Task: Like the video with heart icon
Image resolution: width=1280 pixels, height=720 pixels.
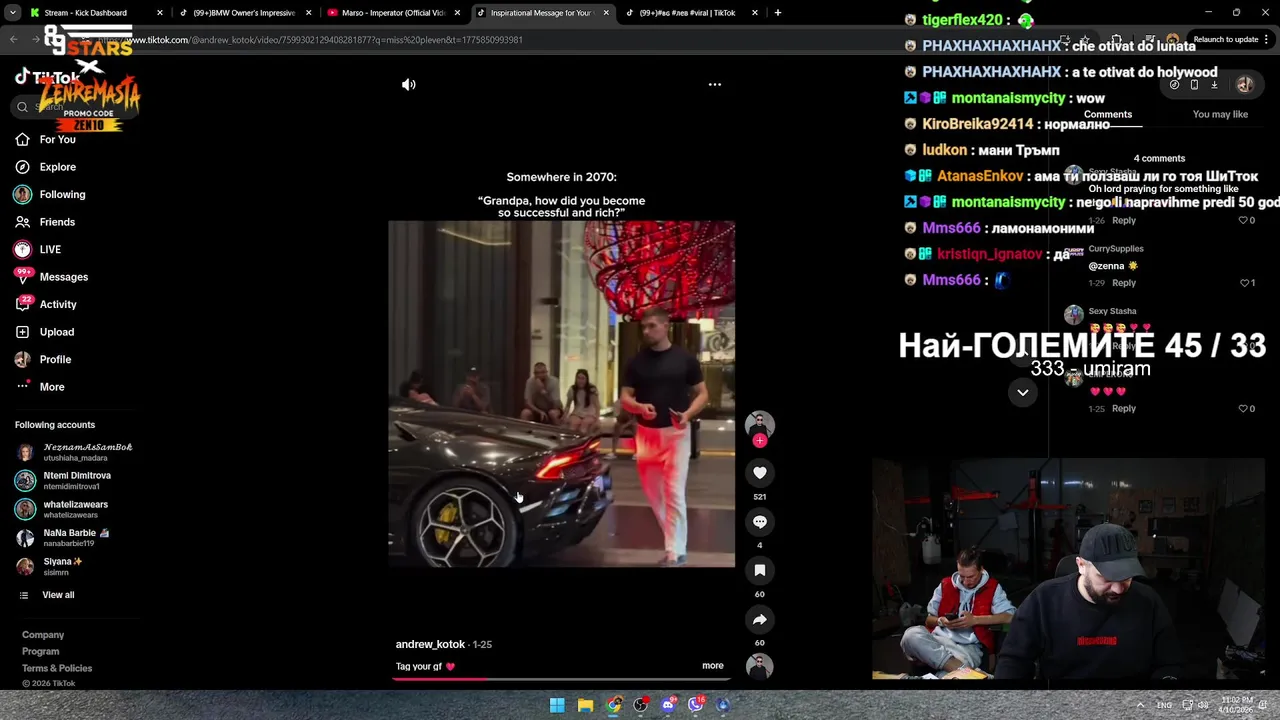Action: point(760,473)
